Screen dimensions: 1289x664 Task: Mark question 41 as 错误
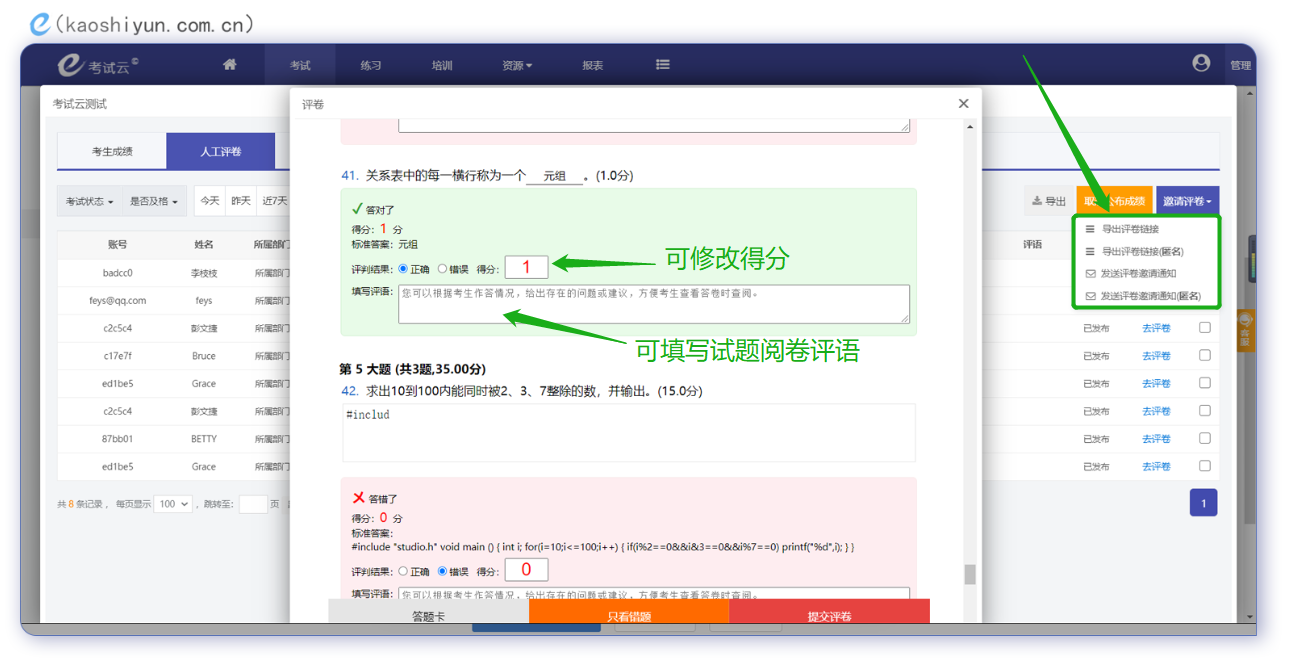[443, 269]
